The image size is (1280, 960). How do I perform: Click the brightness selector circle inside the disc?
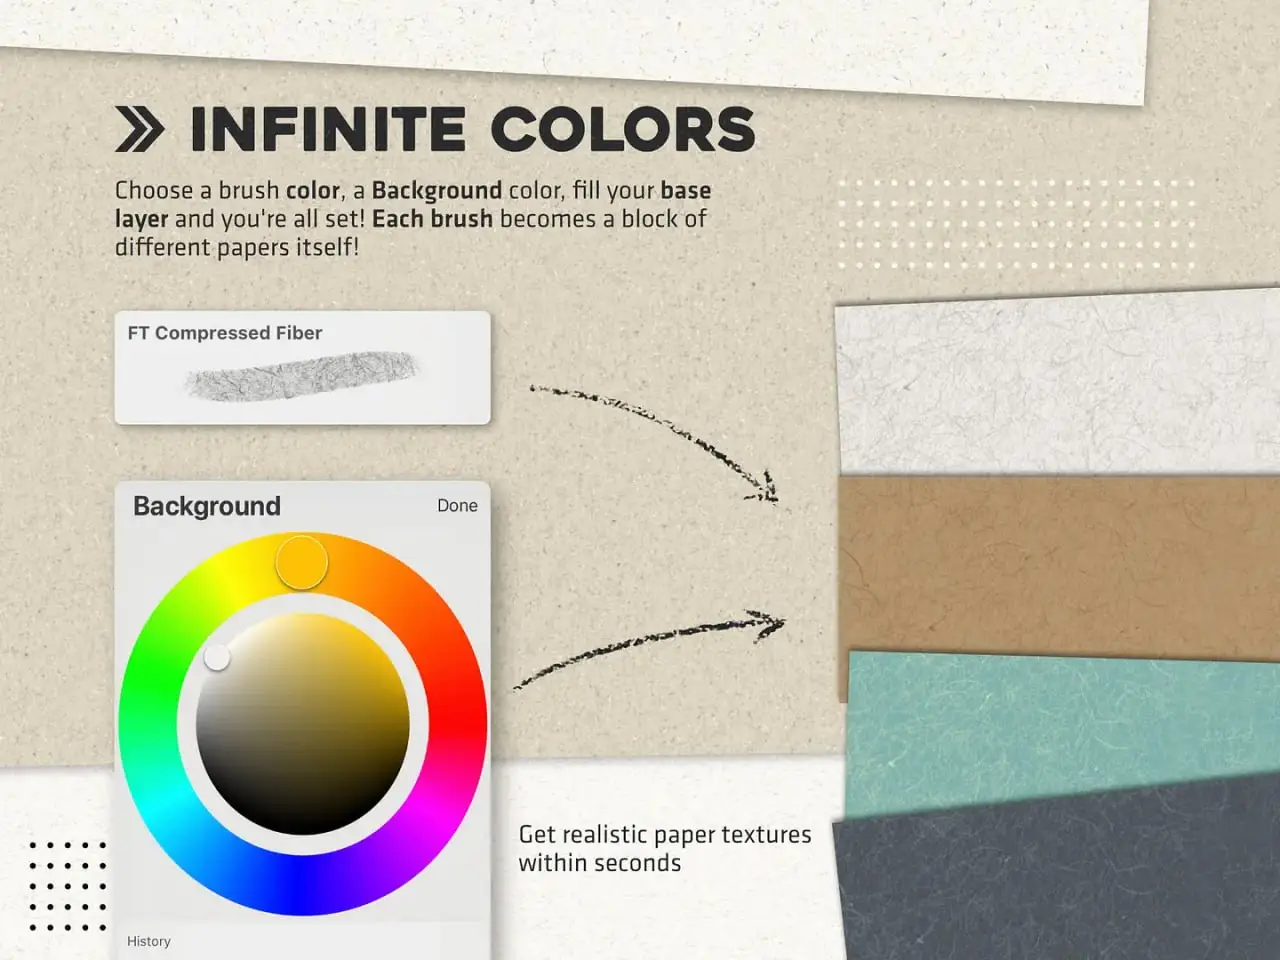(215, 658)
